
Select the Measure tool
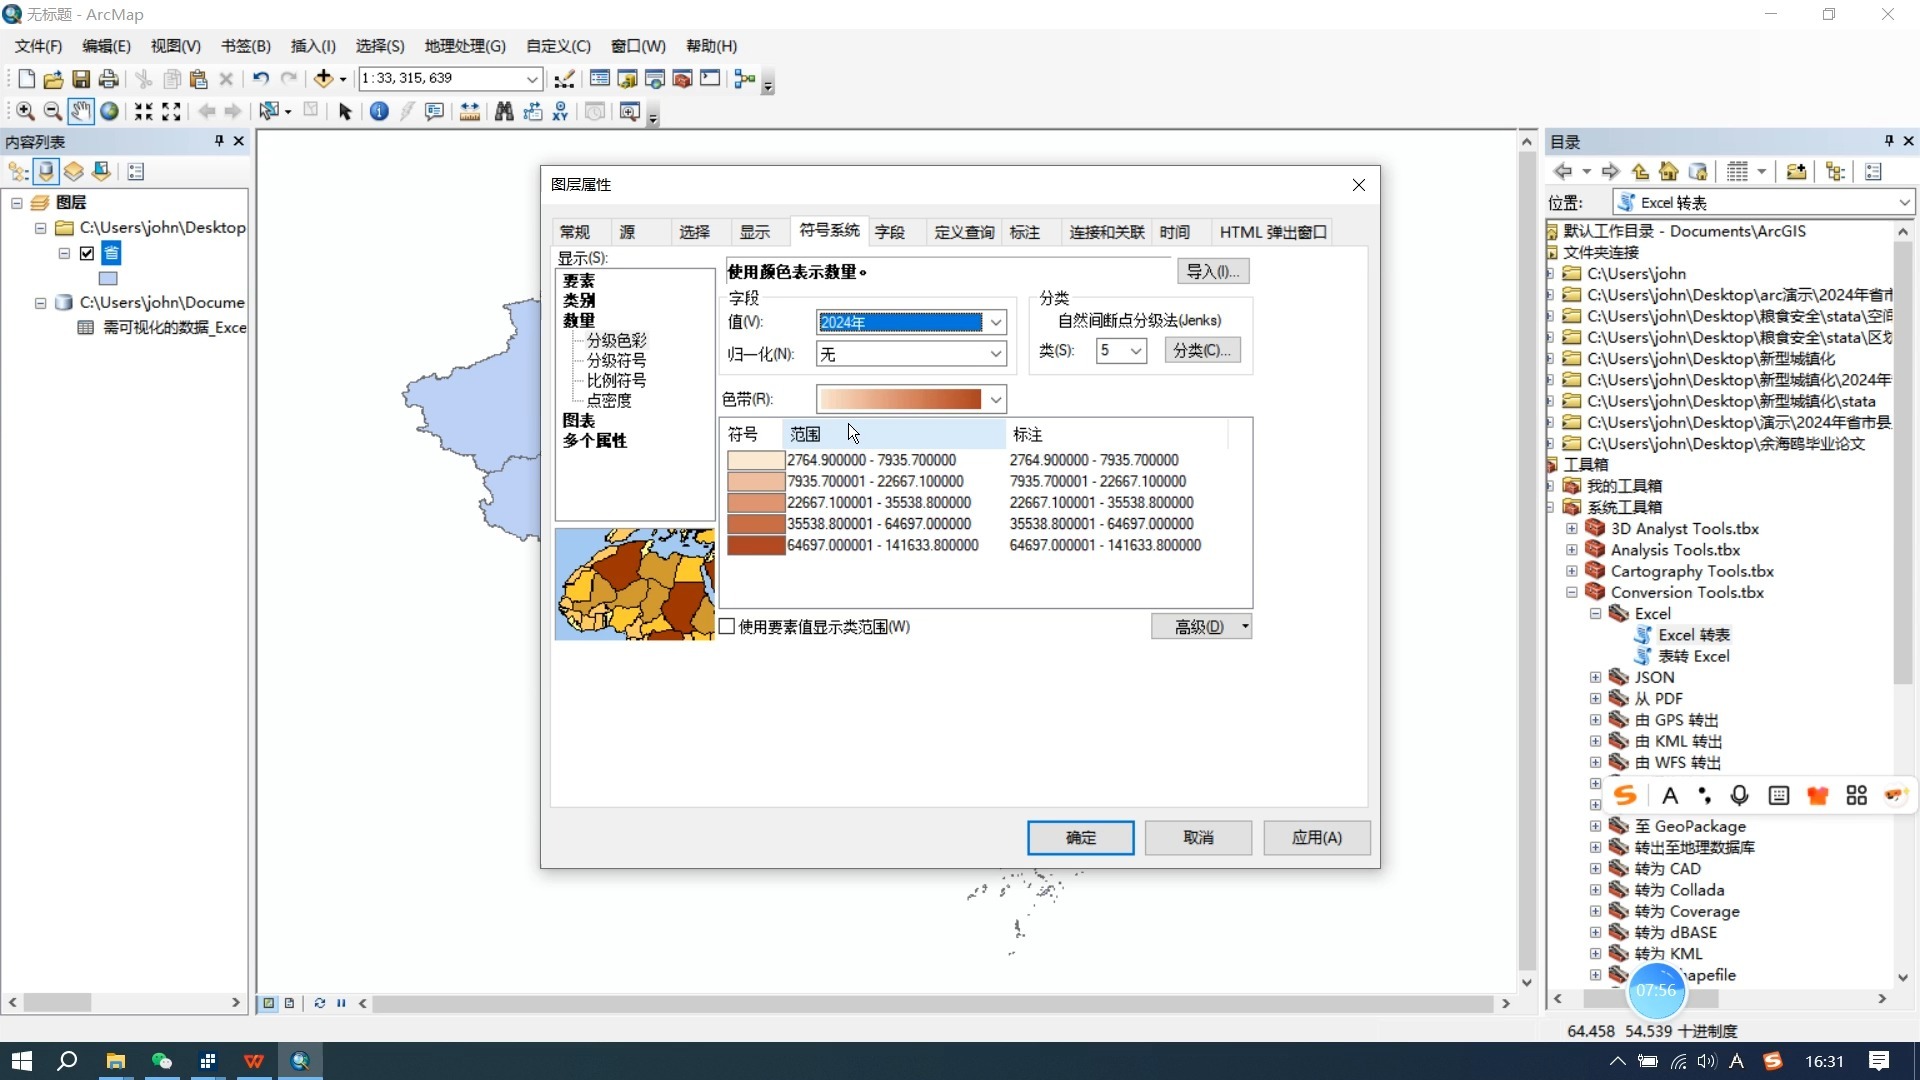point(470,111)
